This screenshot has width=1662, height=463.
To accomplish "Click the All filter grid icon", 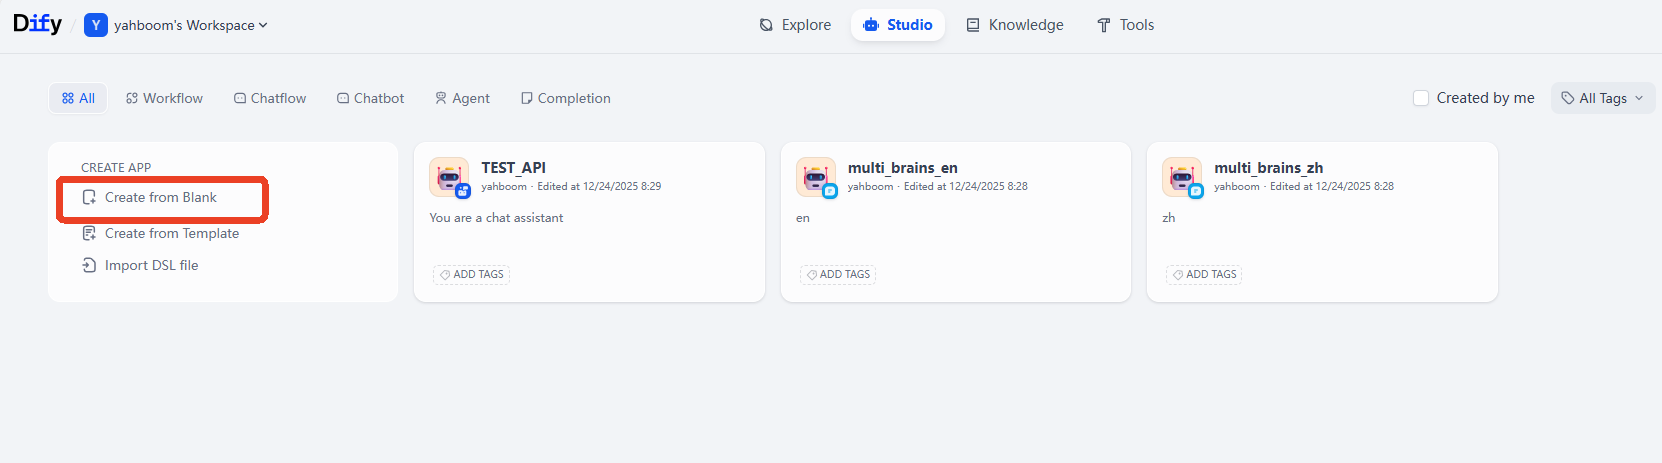I will 68,98.
